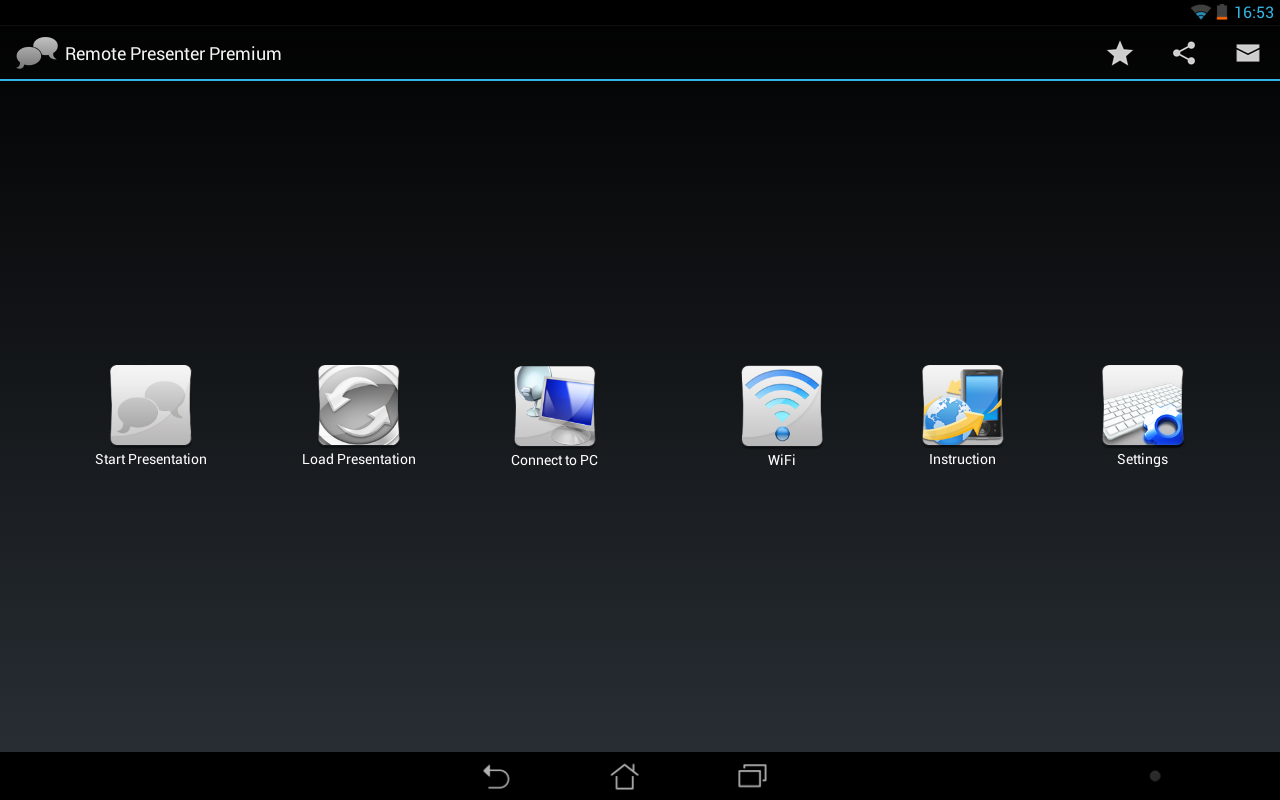Tap the envelope mail icon
1280x800 pixels.
coord(1248,54)
